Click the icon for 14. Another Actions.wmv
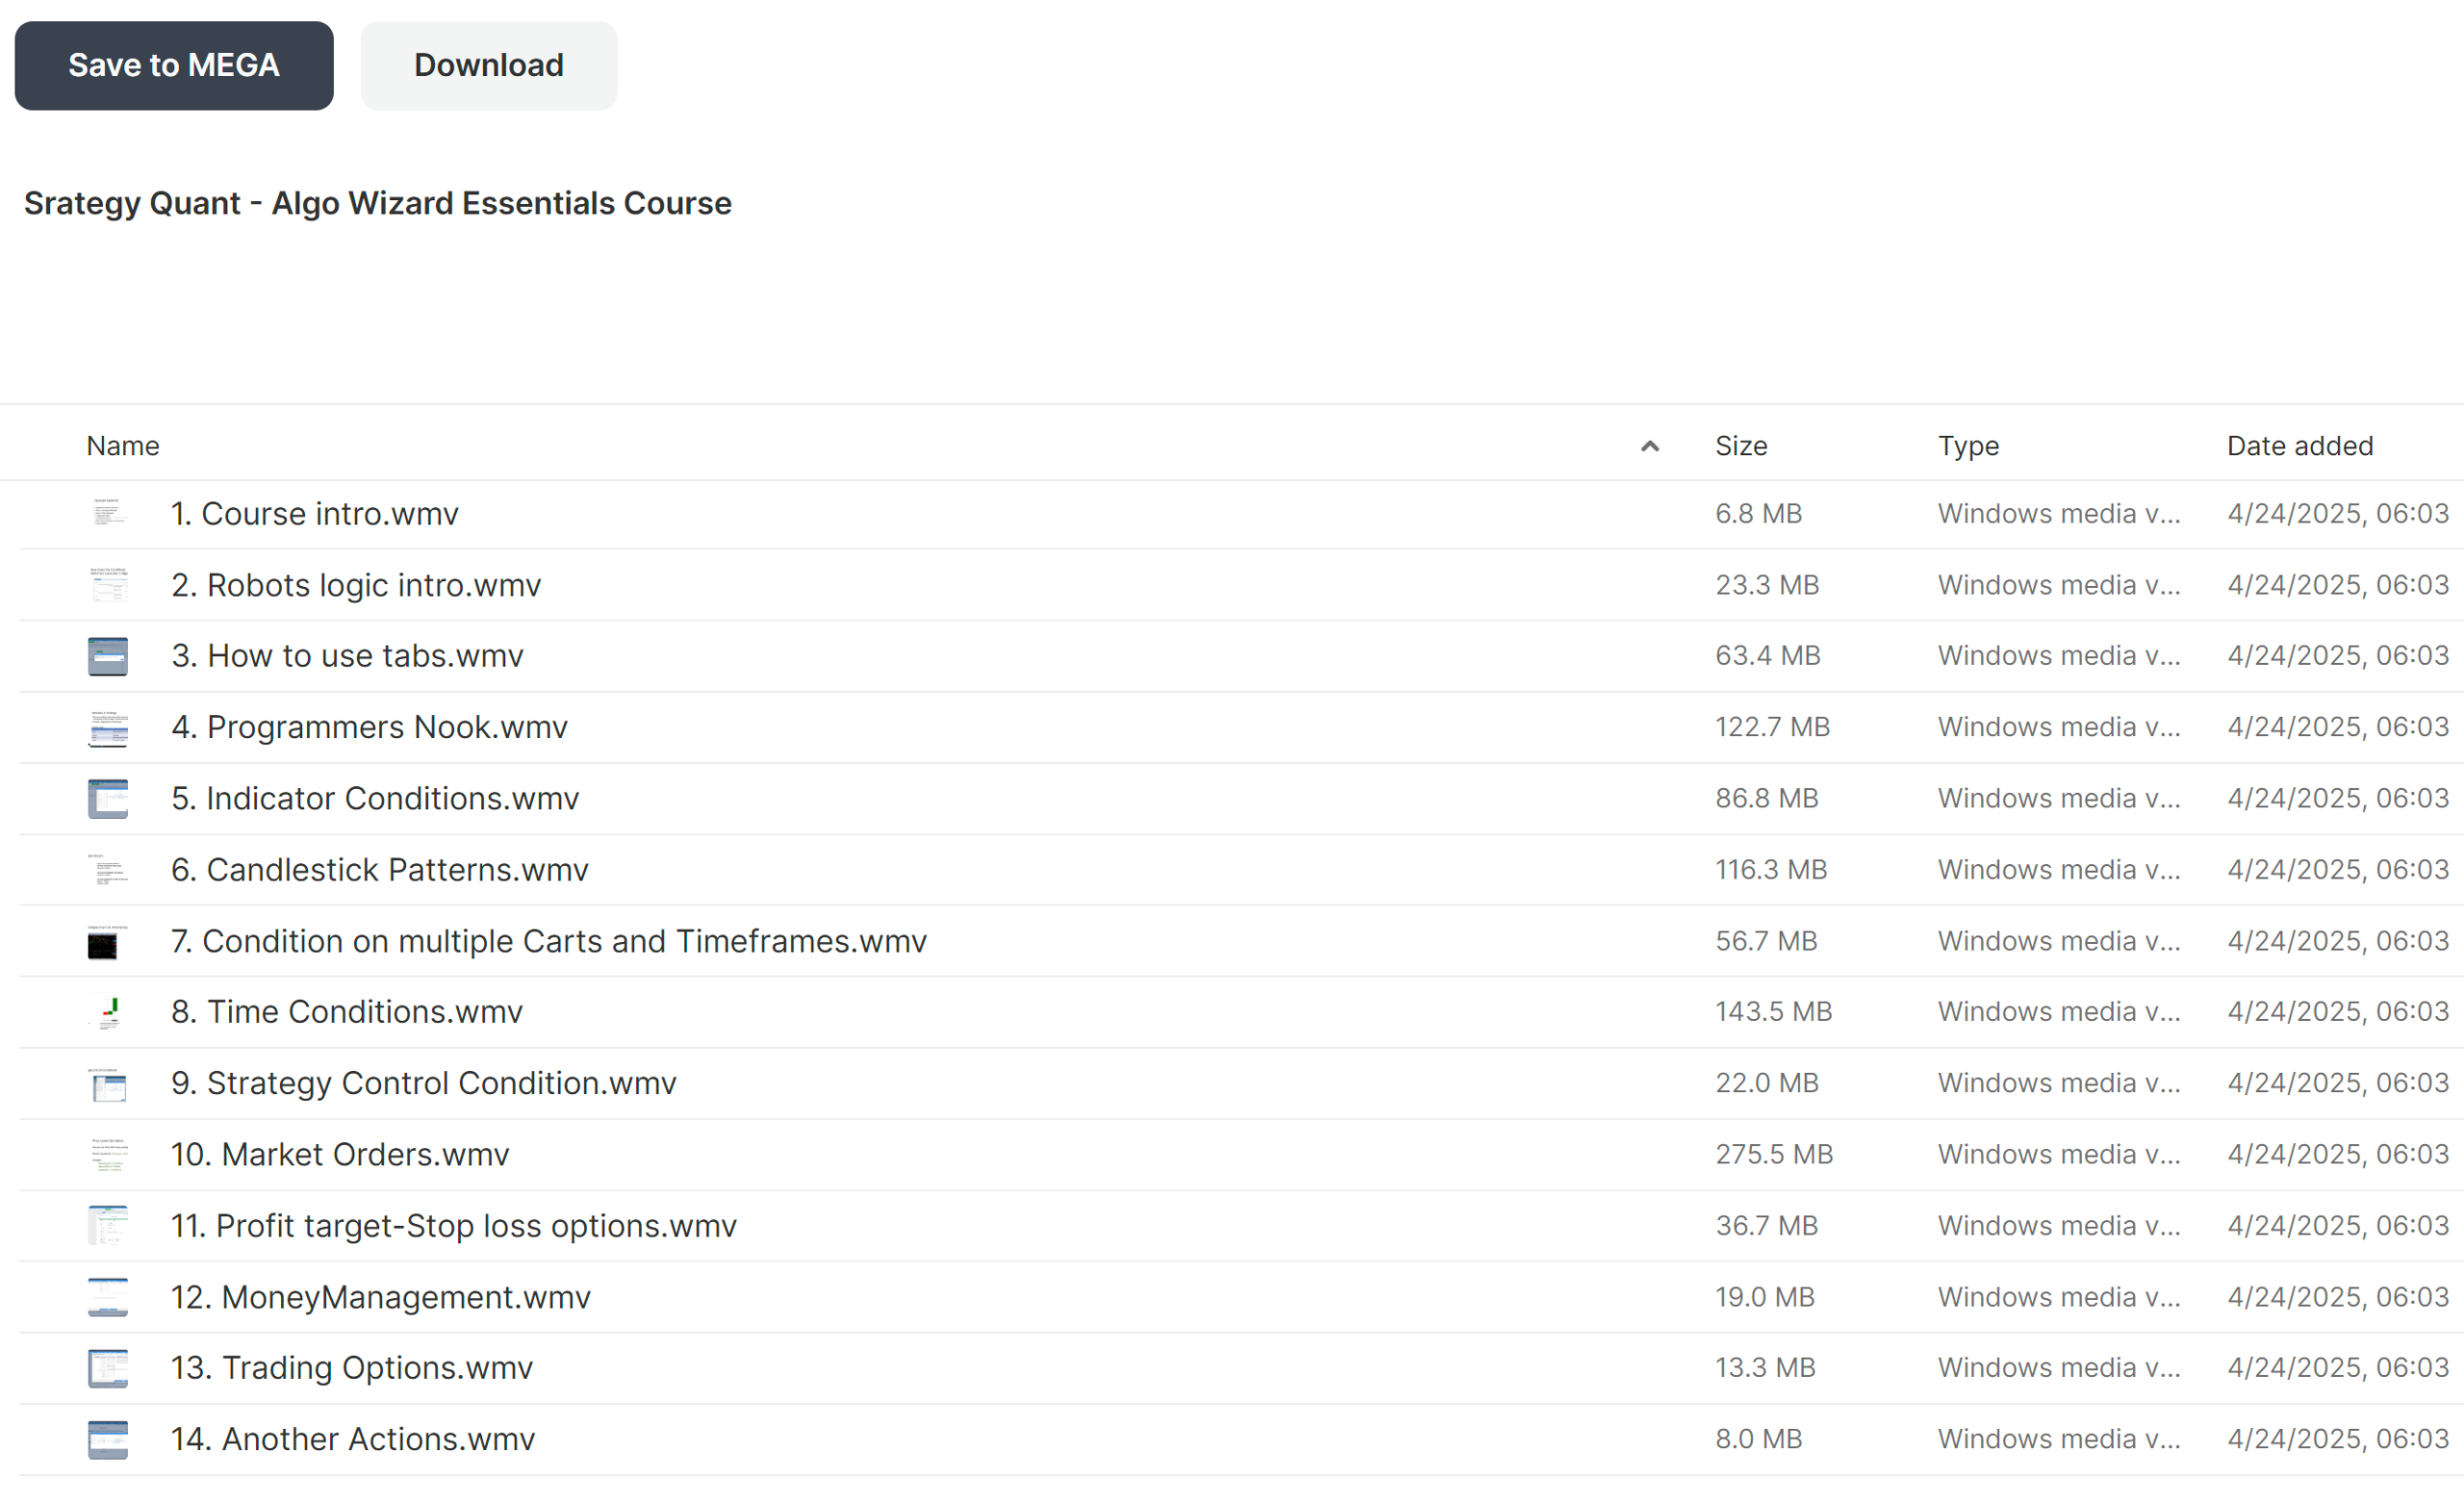Screen dimensions: 2464x1503 tap(108, 1440)
